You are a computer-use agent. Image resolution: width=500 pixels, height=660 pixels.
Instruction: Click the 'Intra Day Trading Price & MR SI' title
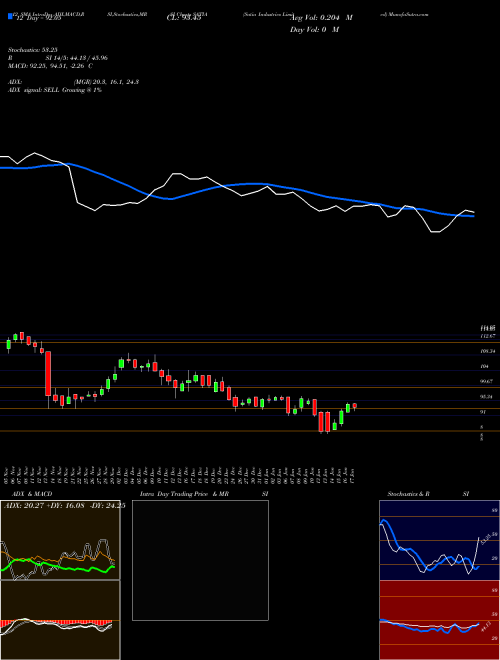click(x=204, y=494)
